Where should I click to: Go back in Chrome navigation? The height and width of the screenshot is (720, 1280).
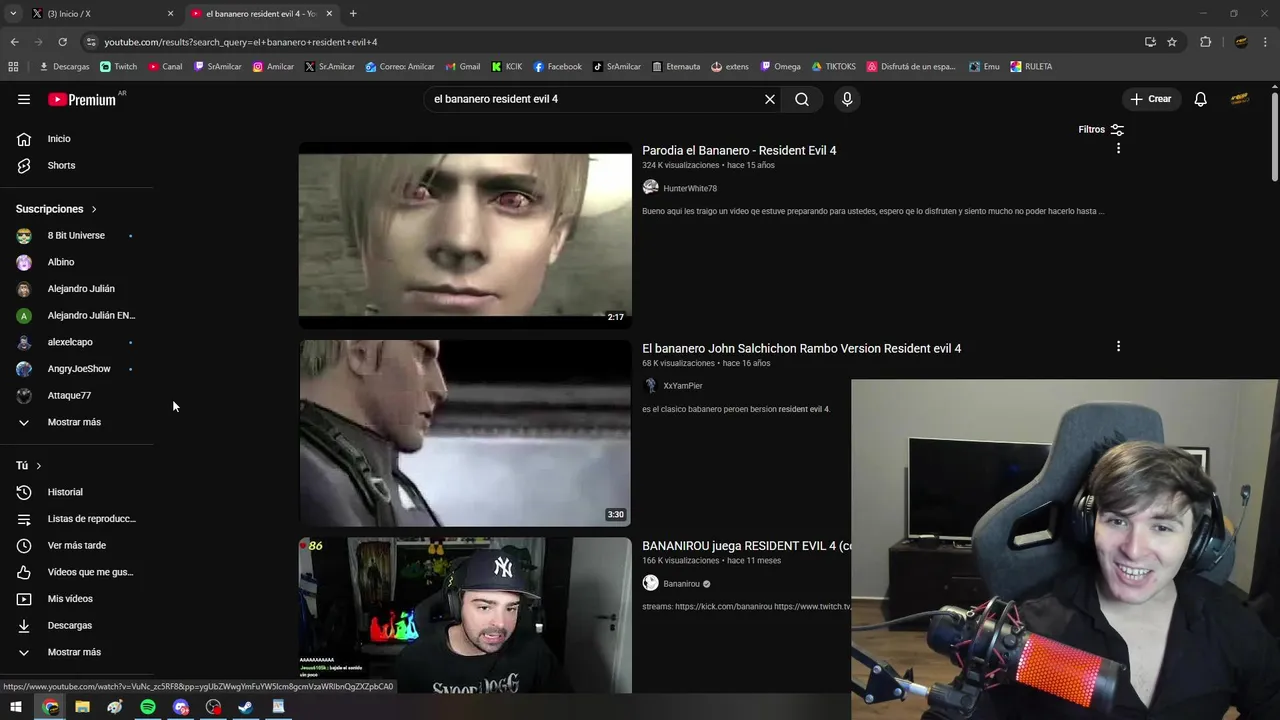pos(15,42)
